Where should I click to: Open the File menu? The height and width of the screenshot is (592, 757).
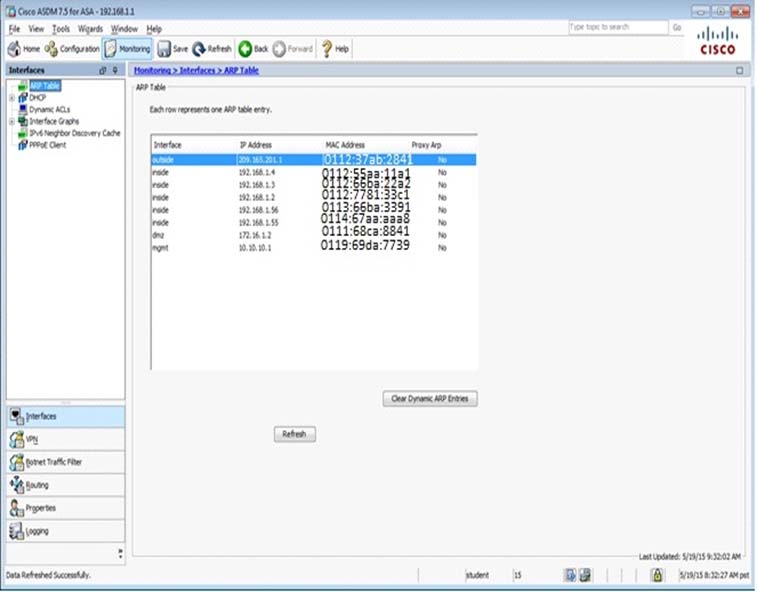pyautogui.click(x=14, y=29)
